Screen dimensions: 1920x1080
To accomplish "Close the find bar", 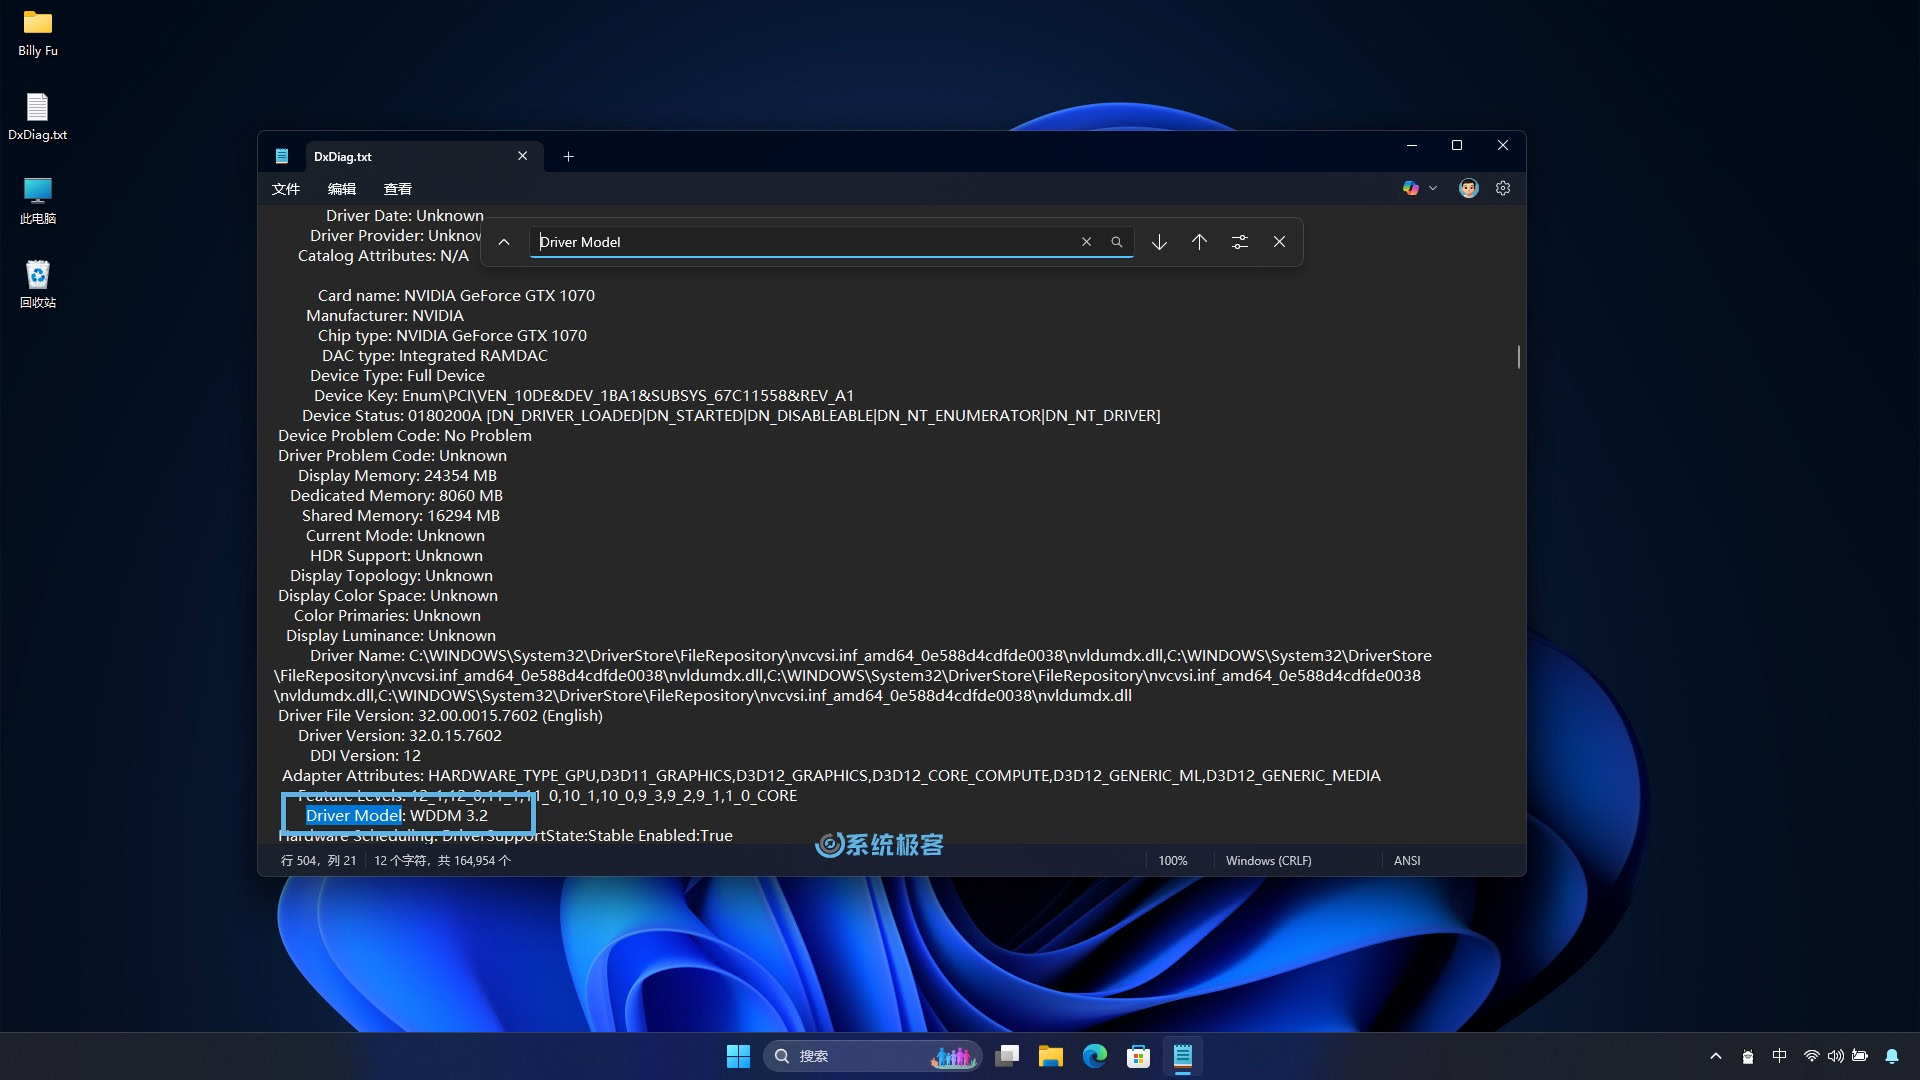I will [x=1279, y=242].
